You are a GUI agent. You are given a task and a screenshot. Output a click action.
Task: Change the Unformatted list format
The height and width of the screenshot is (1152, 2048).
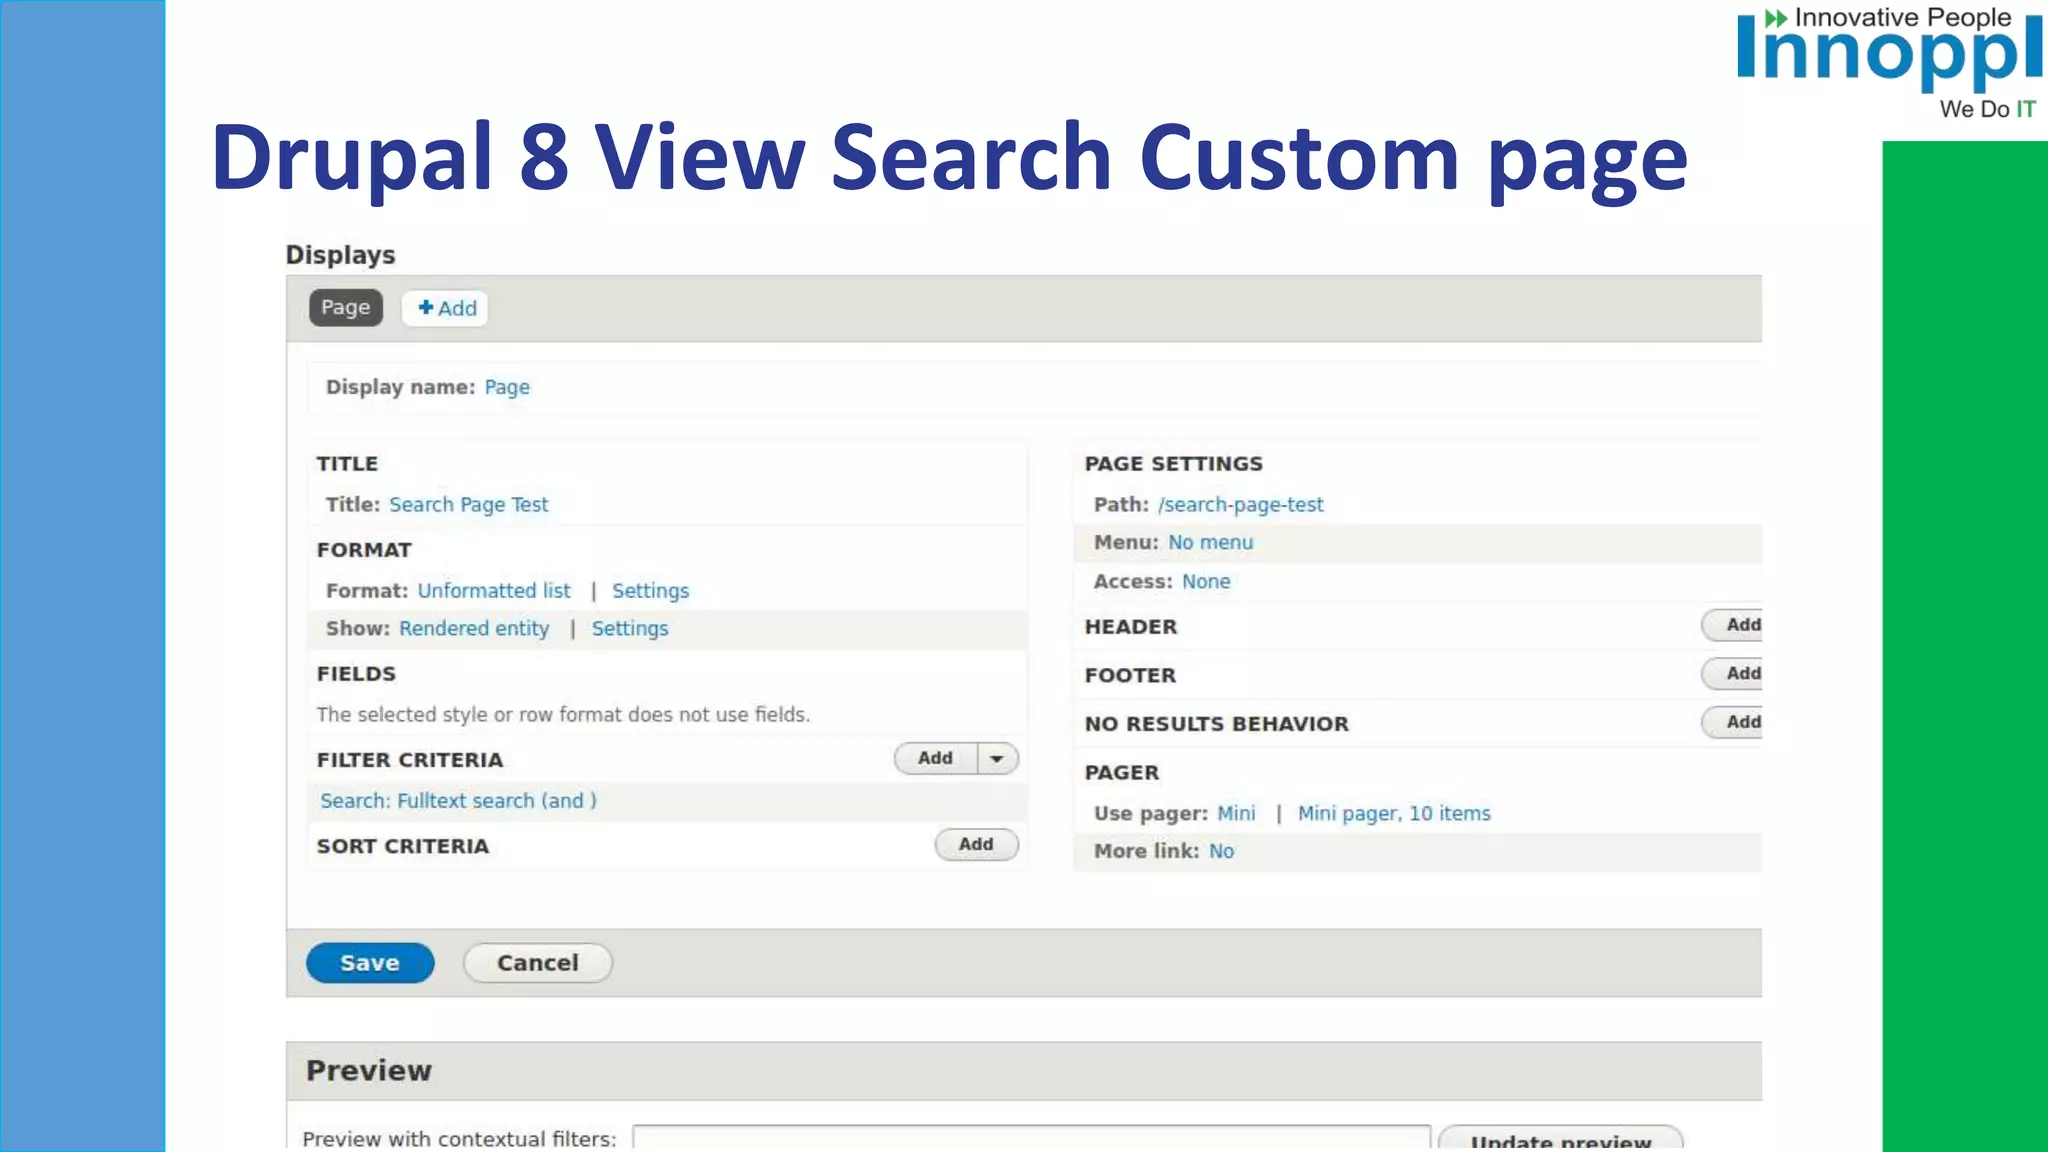(x=494, y=591)
